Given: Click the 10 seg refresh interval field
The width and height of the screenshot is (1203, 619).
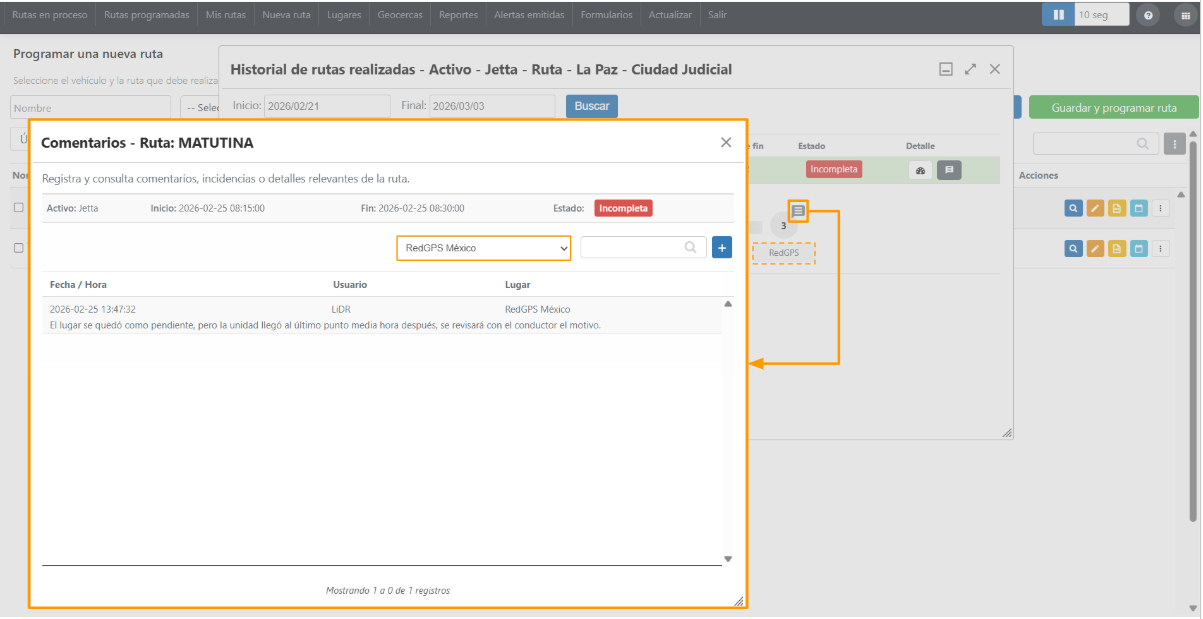Looking at the screenshot, I should pos(1102,15).
